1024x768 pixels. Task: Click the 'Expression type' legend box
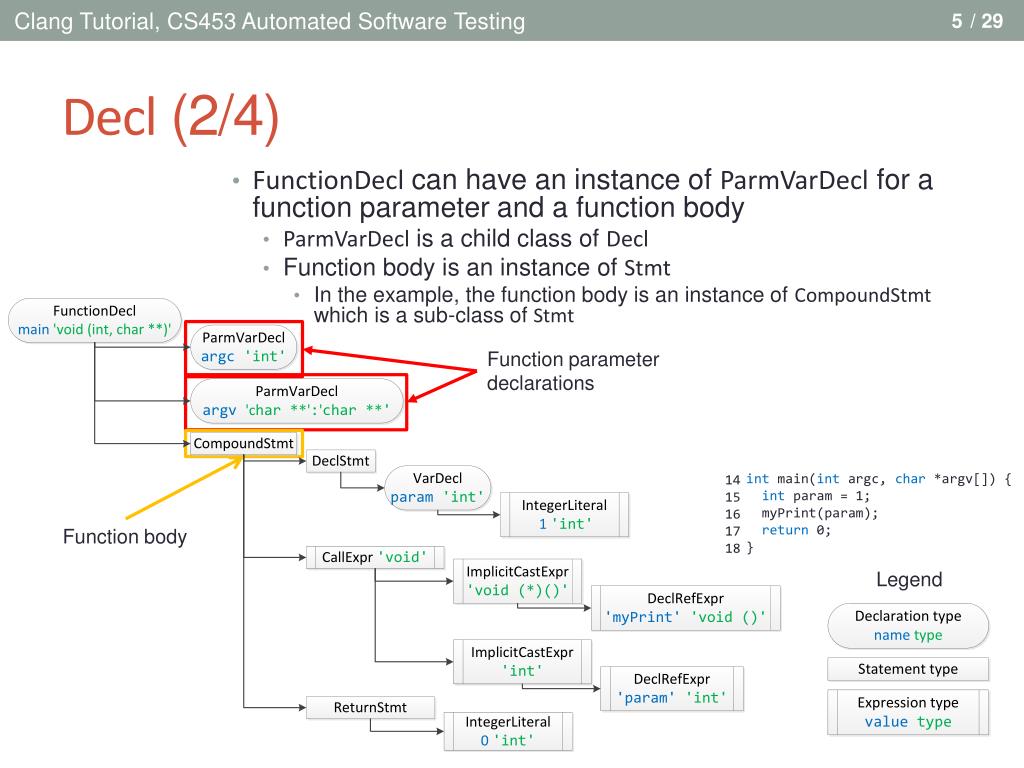click(908, 712)
